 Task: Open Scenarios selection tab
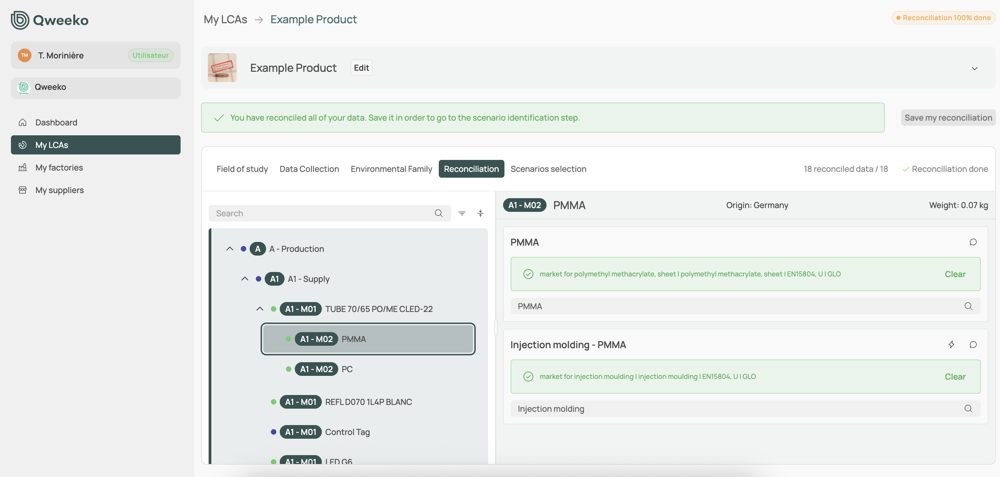point(548,169)
